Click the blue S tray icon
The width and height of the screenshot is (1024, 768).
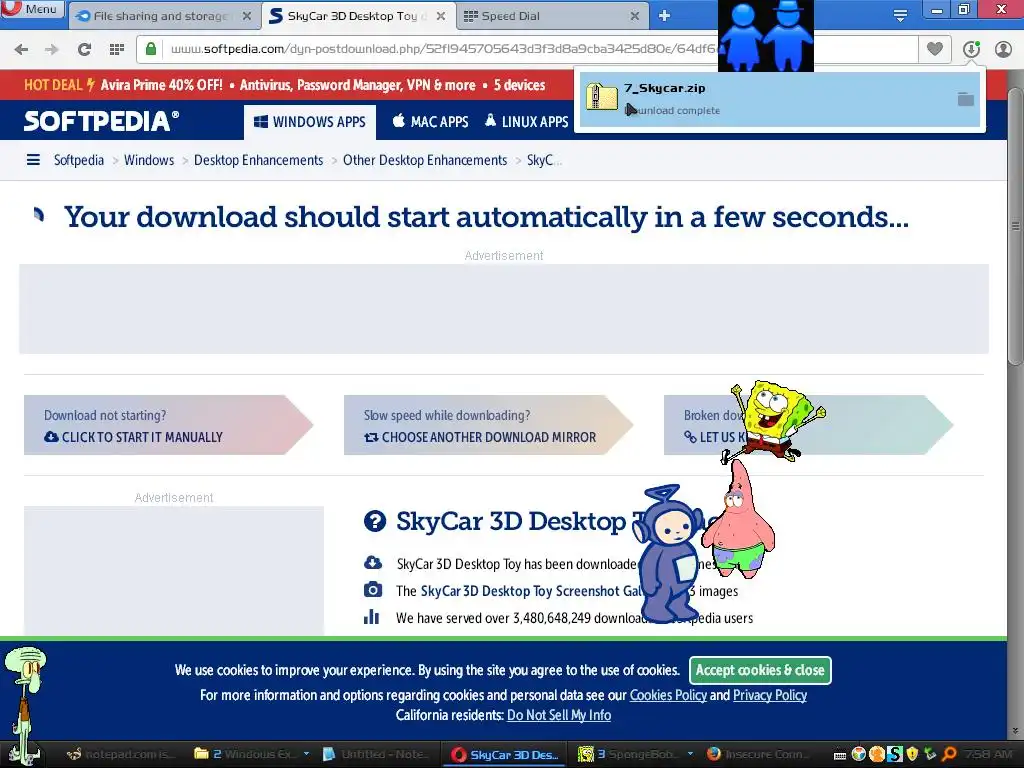click(895, 754)
